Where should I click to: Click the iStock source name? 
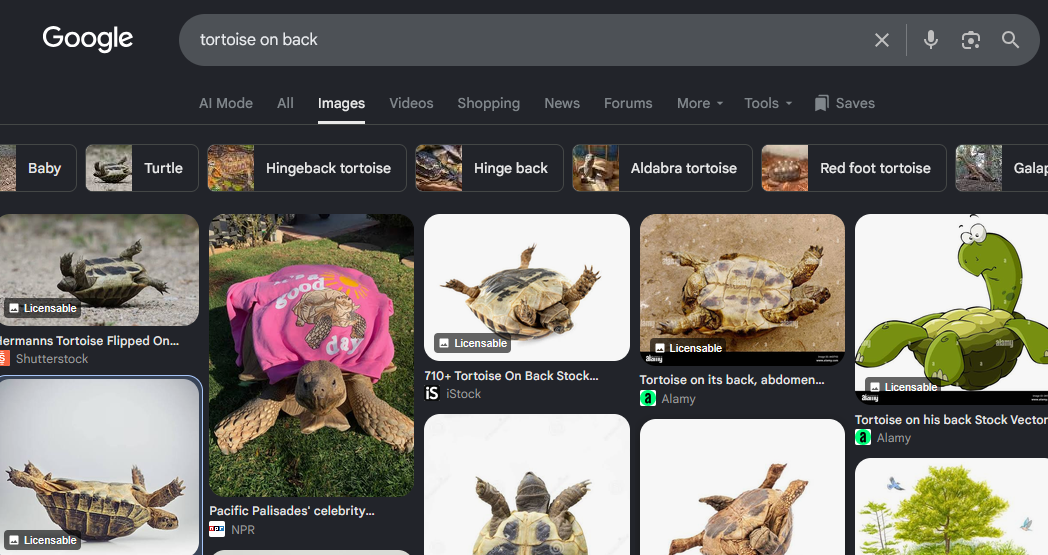click(463, 393)
